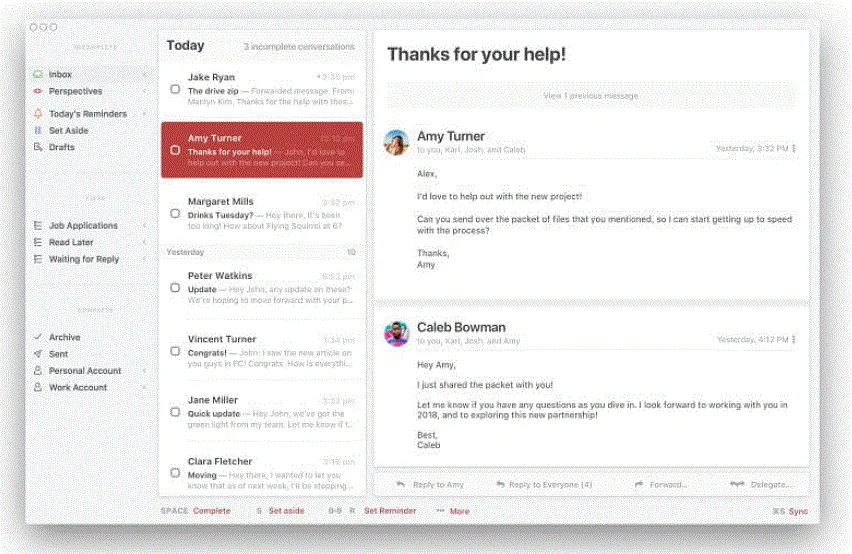The width and height of the screenshot is (852, 554).
Task: Open the Archive folder
Action: pyautogui.click(x=90, y=337)
